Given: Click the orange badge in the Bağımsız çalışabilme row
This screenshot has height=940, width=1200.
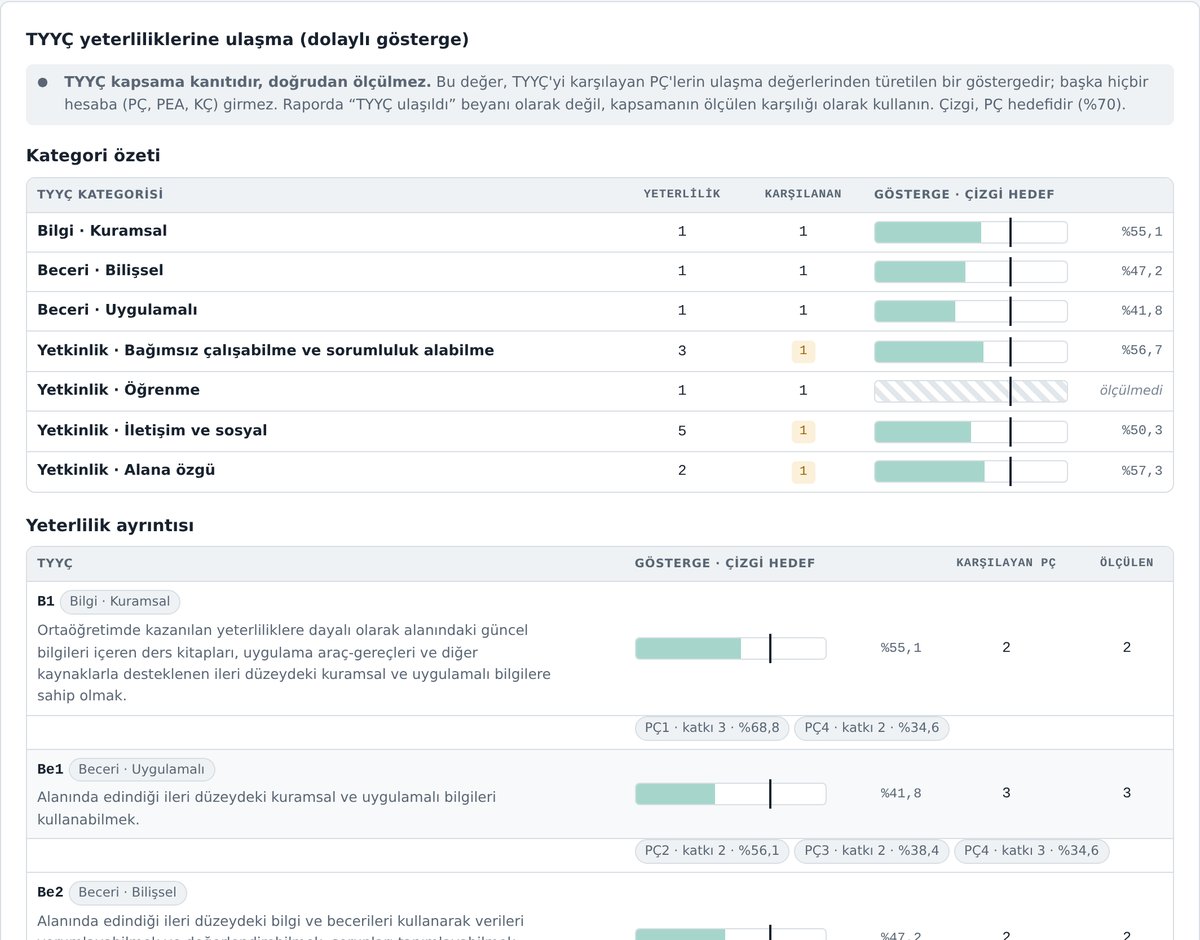Looking at the screenshot, I should point(803,351).
